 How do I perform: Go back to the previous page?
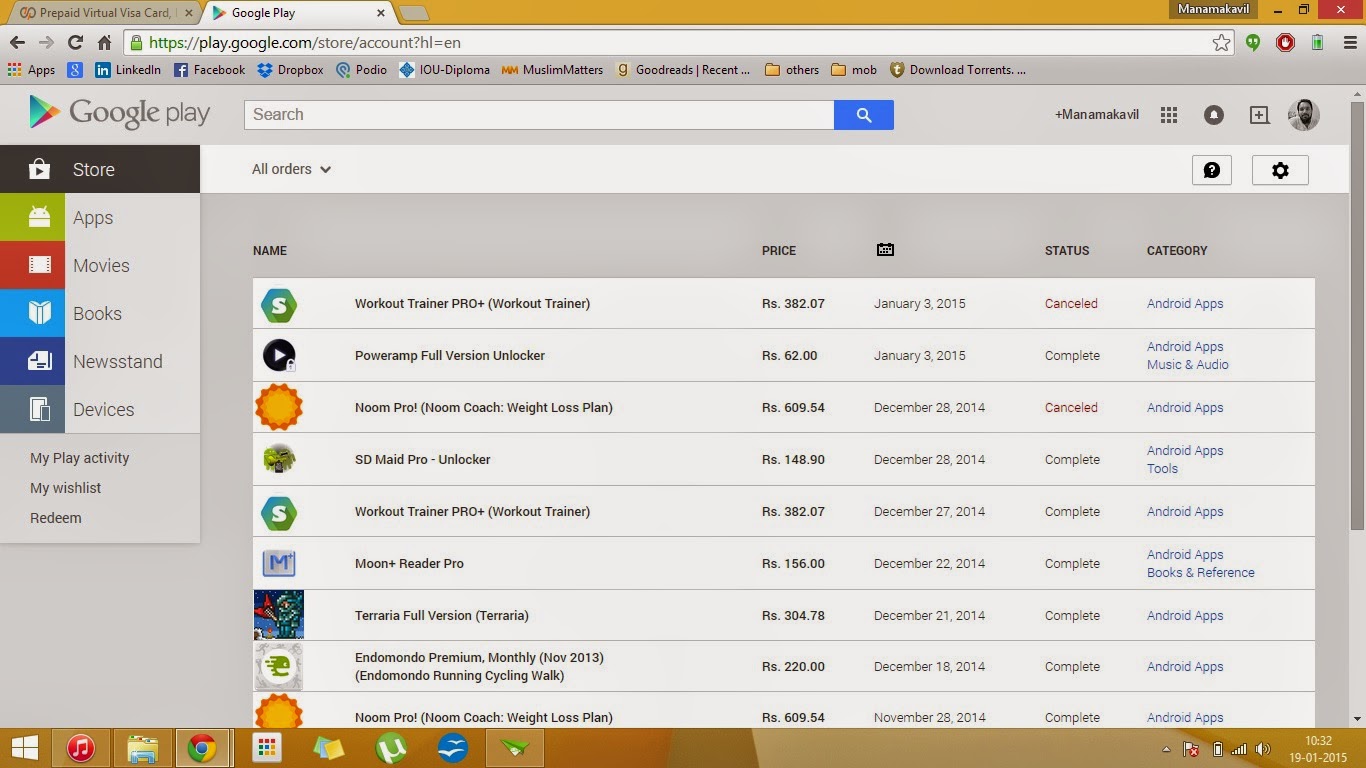[17, 43]
